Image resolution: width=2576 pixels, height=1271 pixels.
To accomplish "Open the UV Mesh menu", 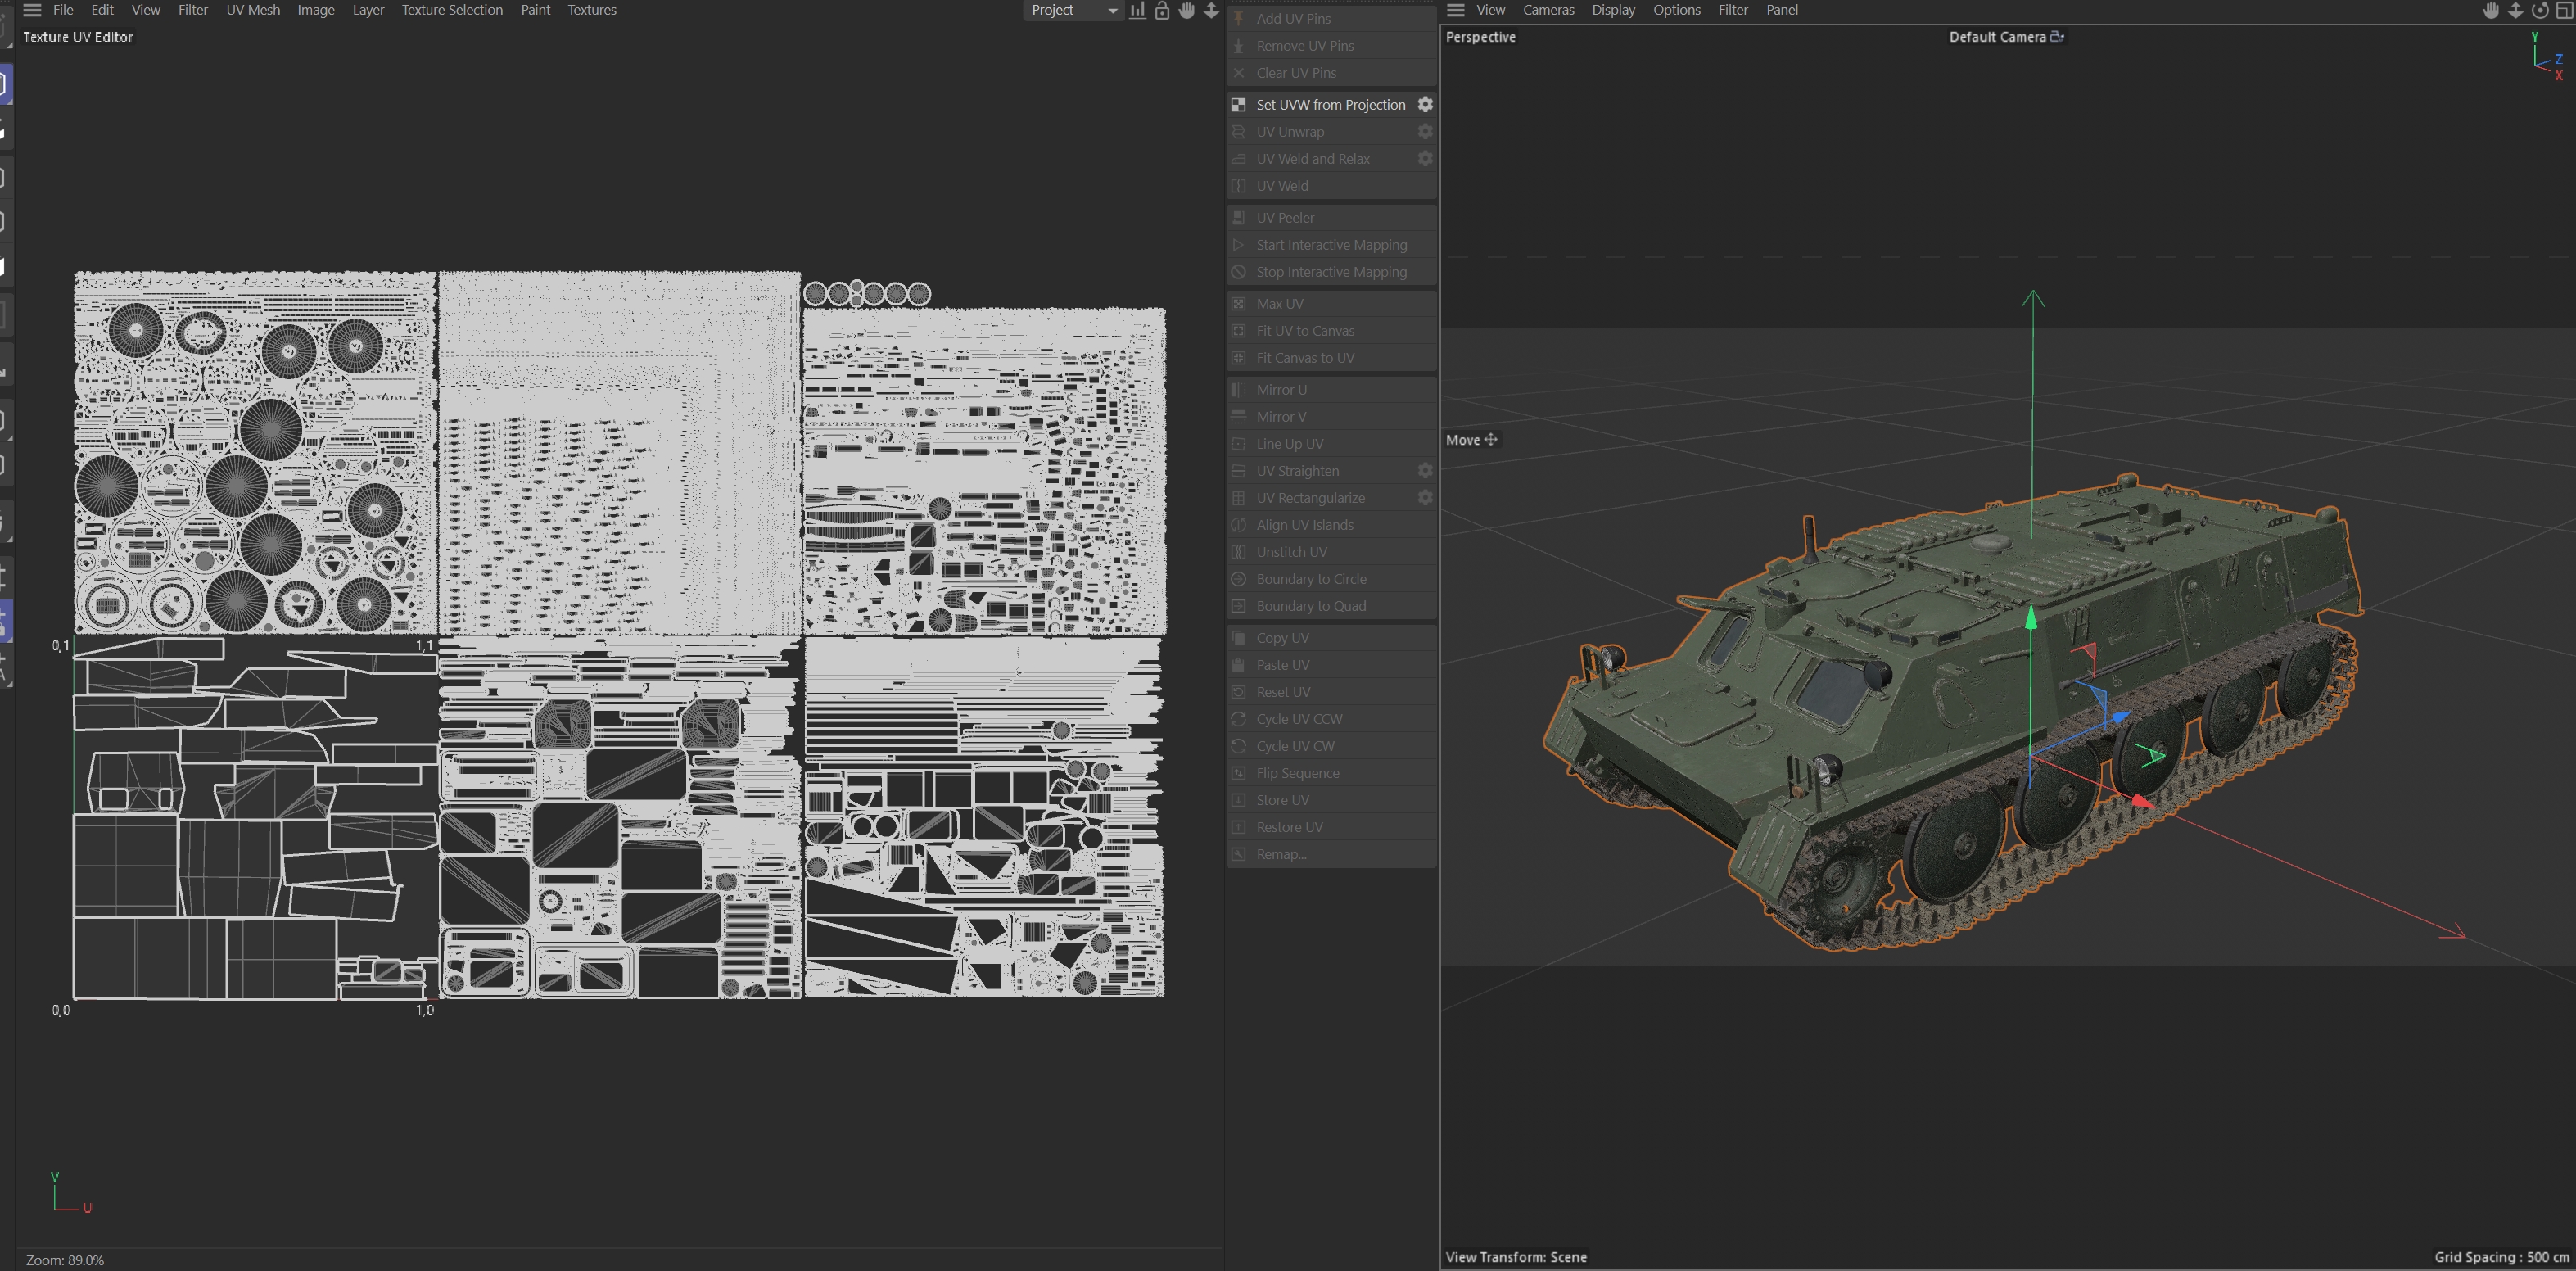I will point(253,10).
